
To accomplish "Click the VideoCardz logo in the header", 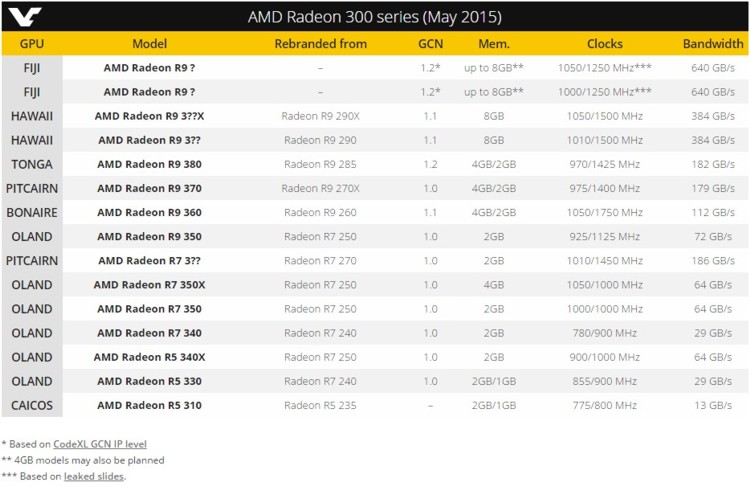I will [24, 17].
